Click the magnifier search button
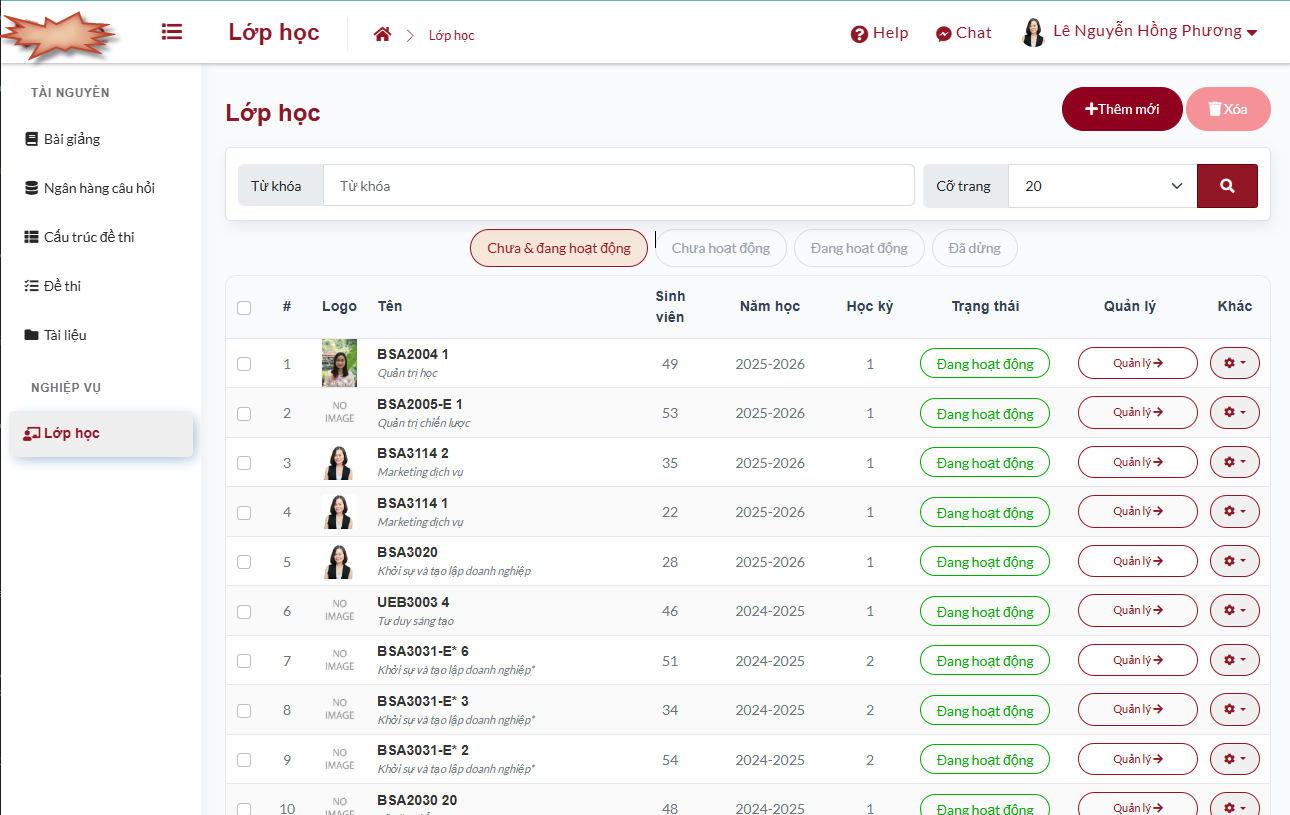 point(1227,186)
